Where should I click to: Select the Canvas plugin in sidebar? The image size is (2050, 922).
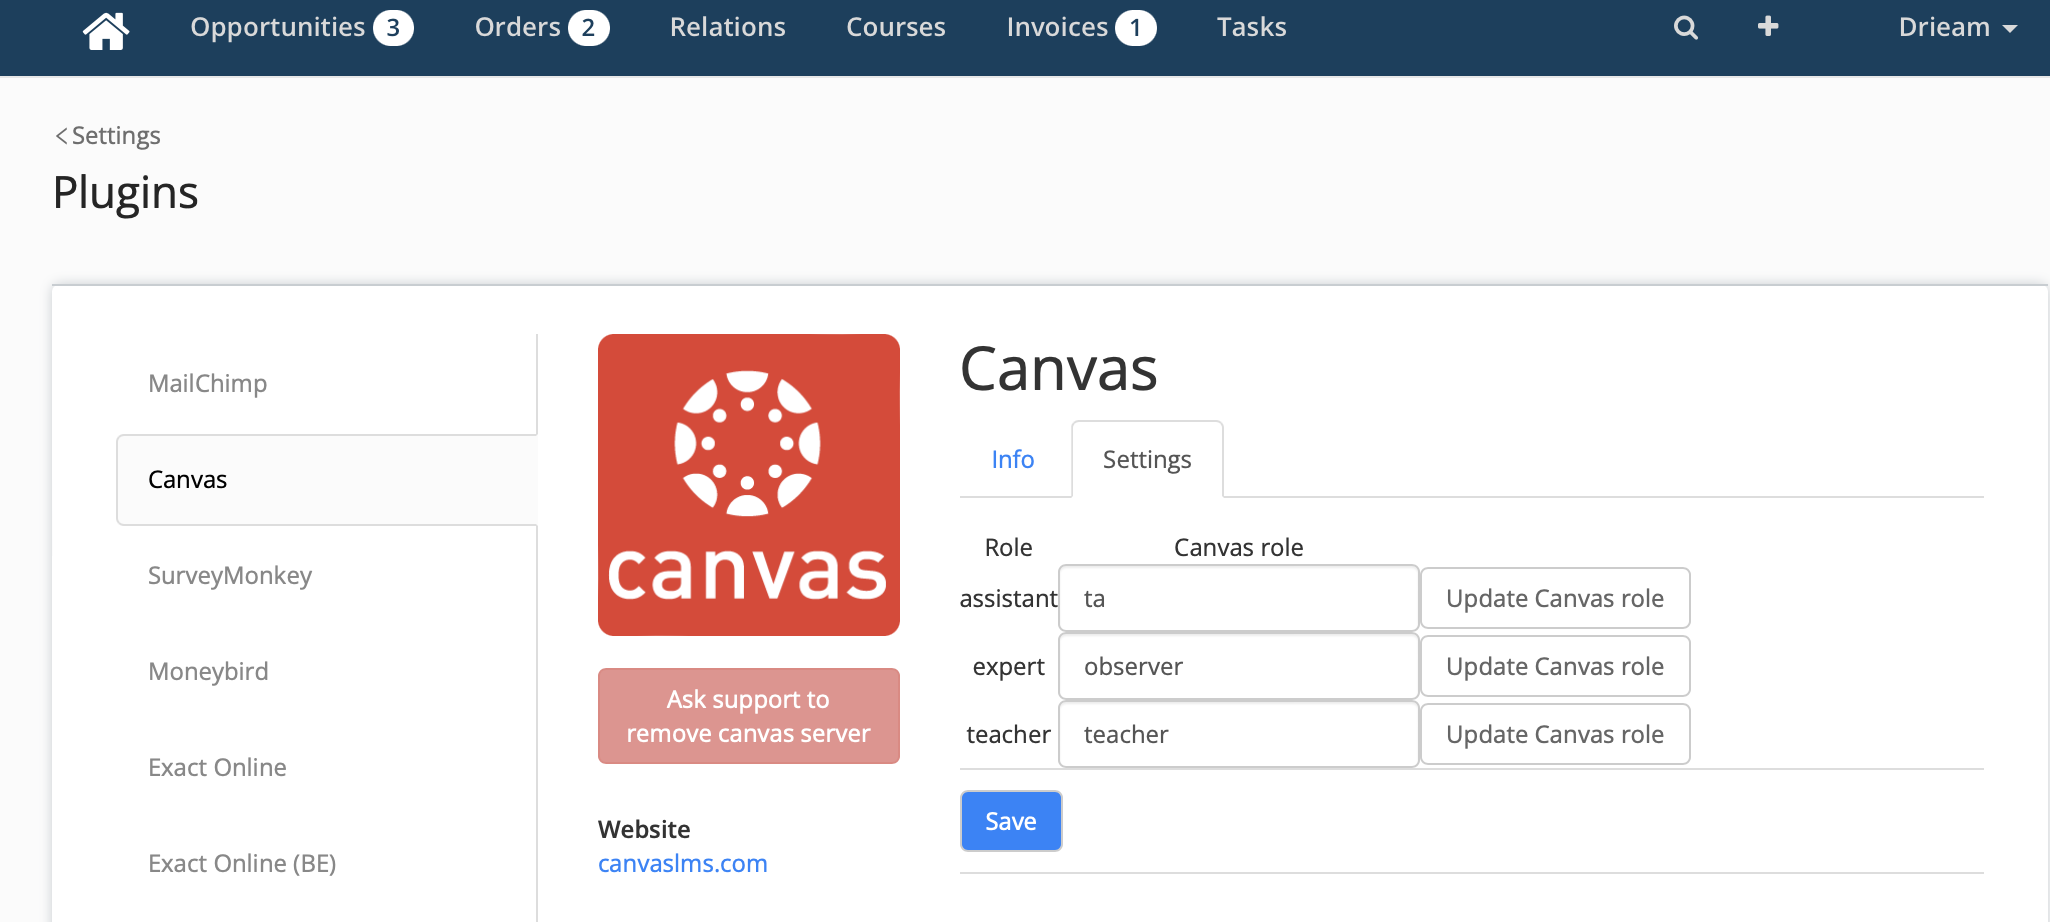pyautogui.click(x=327, y=479)
